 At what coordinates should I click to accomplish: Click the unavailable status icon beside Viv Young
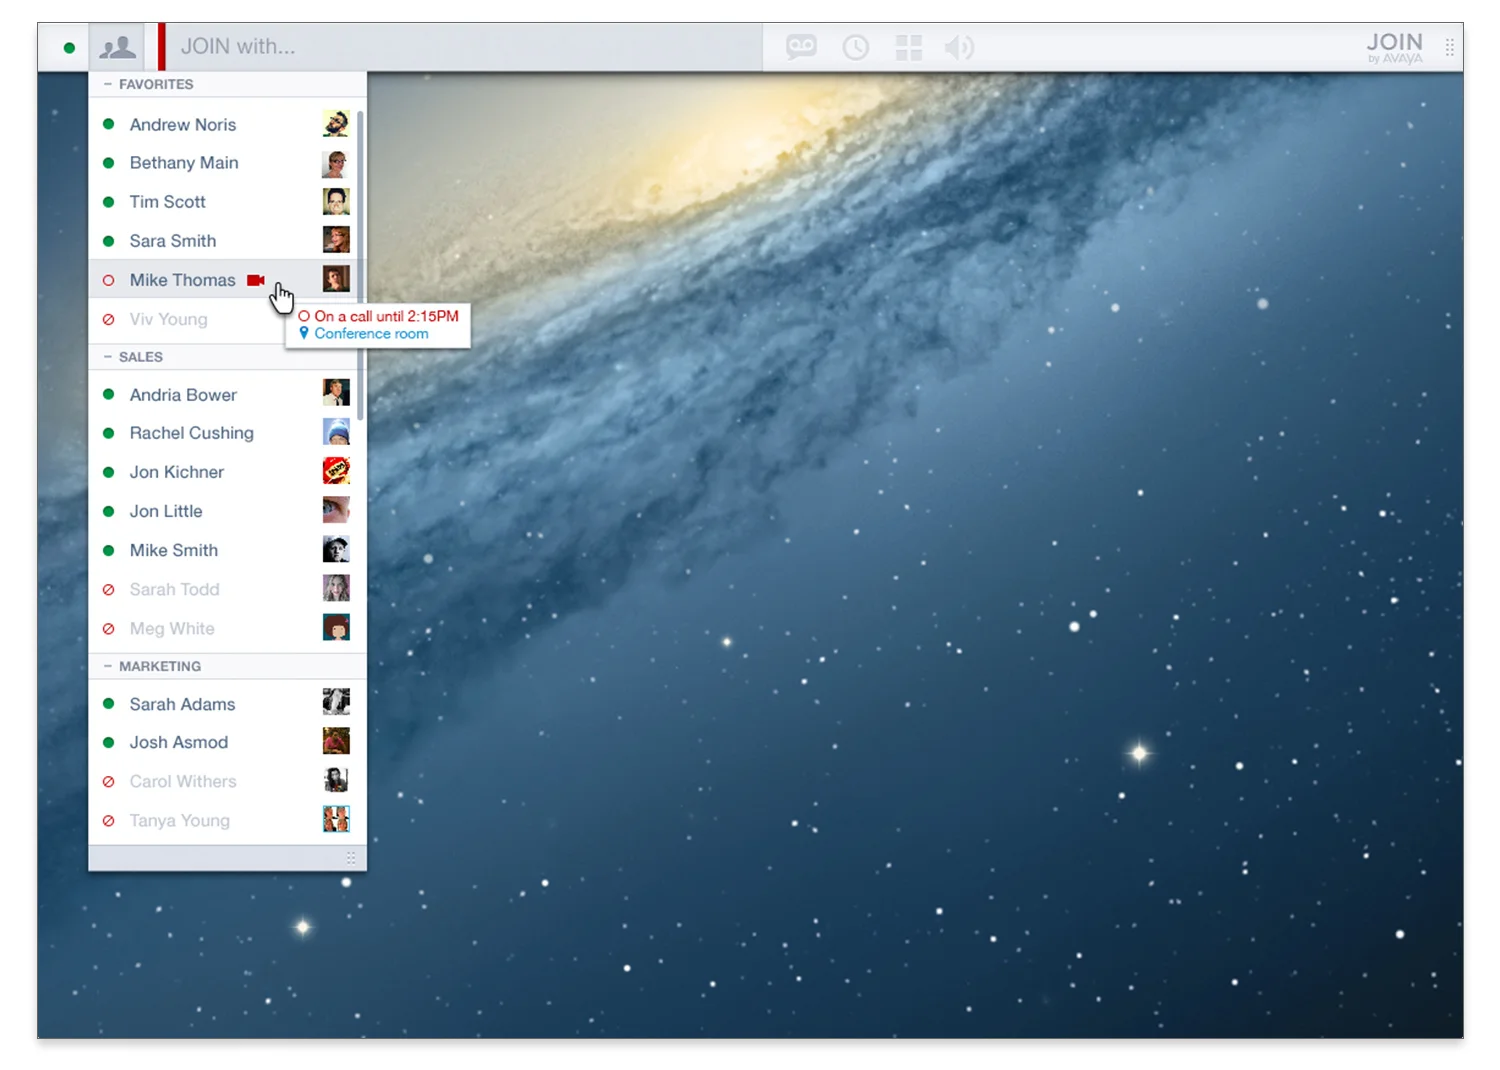tap(108, 320)
